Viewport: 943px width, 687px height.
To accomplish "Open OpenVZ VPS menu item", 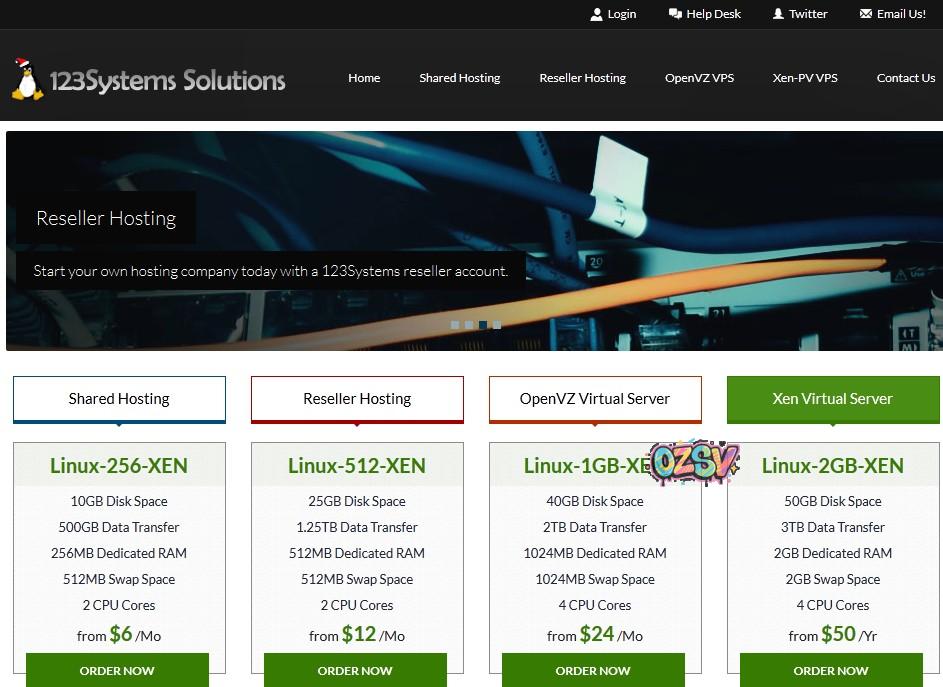I will click(x=699, y=78).
